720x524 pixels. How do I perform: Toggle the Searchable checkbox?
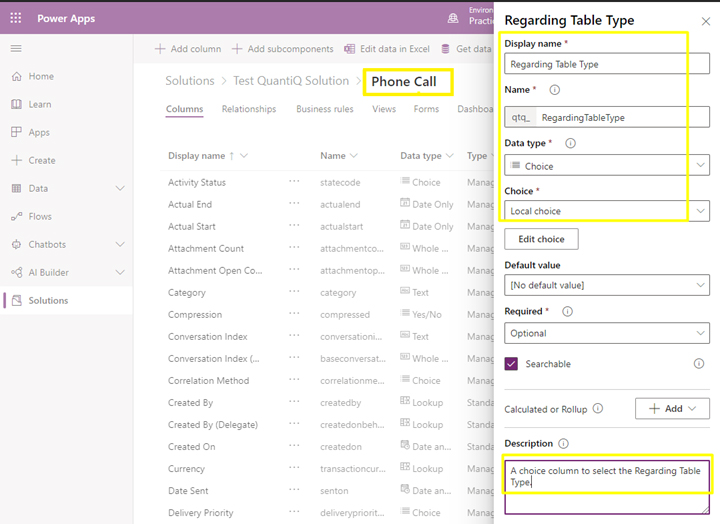coord(511,364)
